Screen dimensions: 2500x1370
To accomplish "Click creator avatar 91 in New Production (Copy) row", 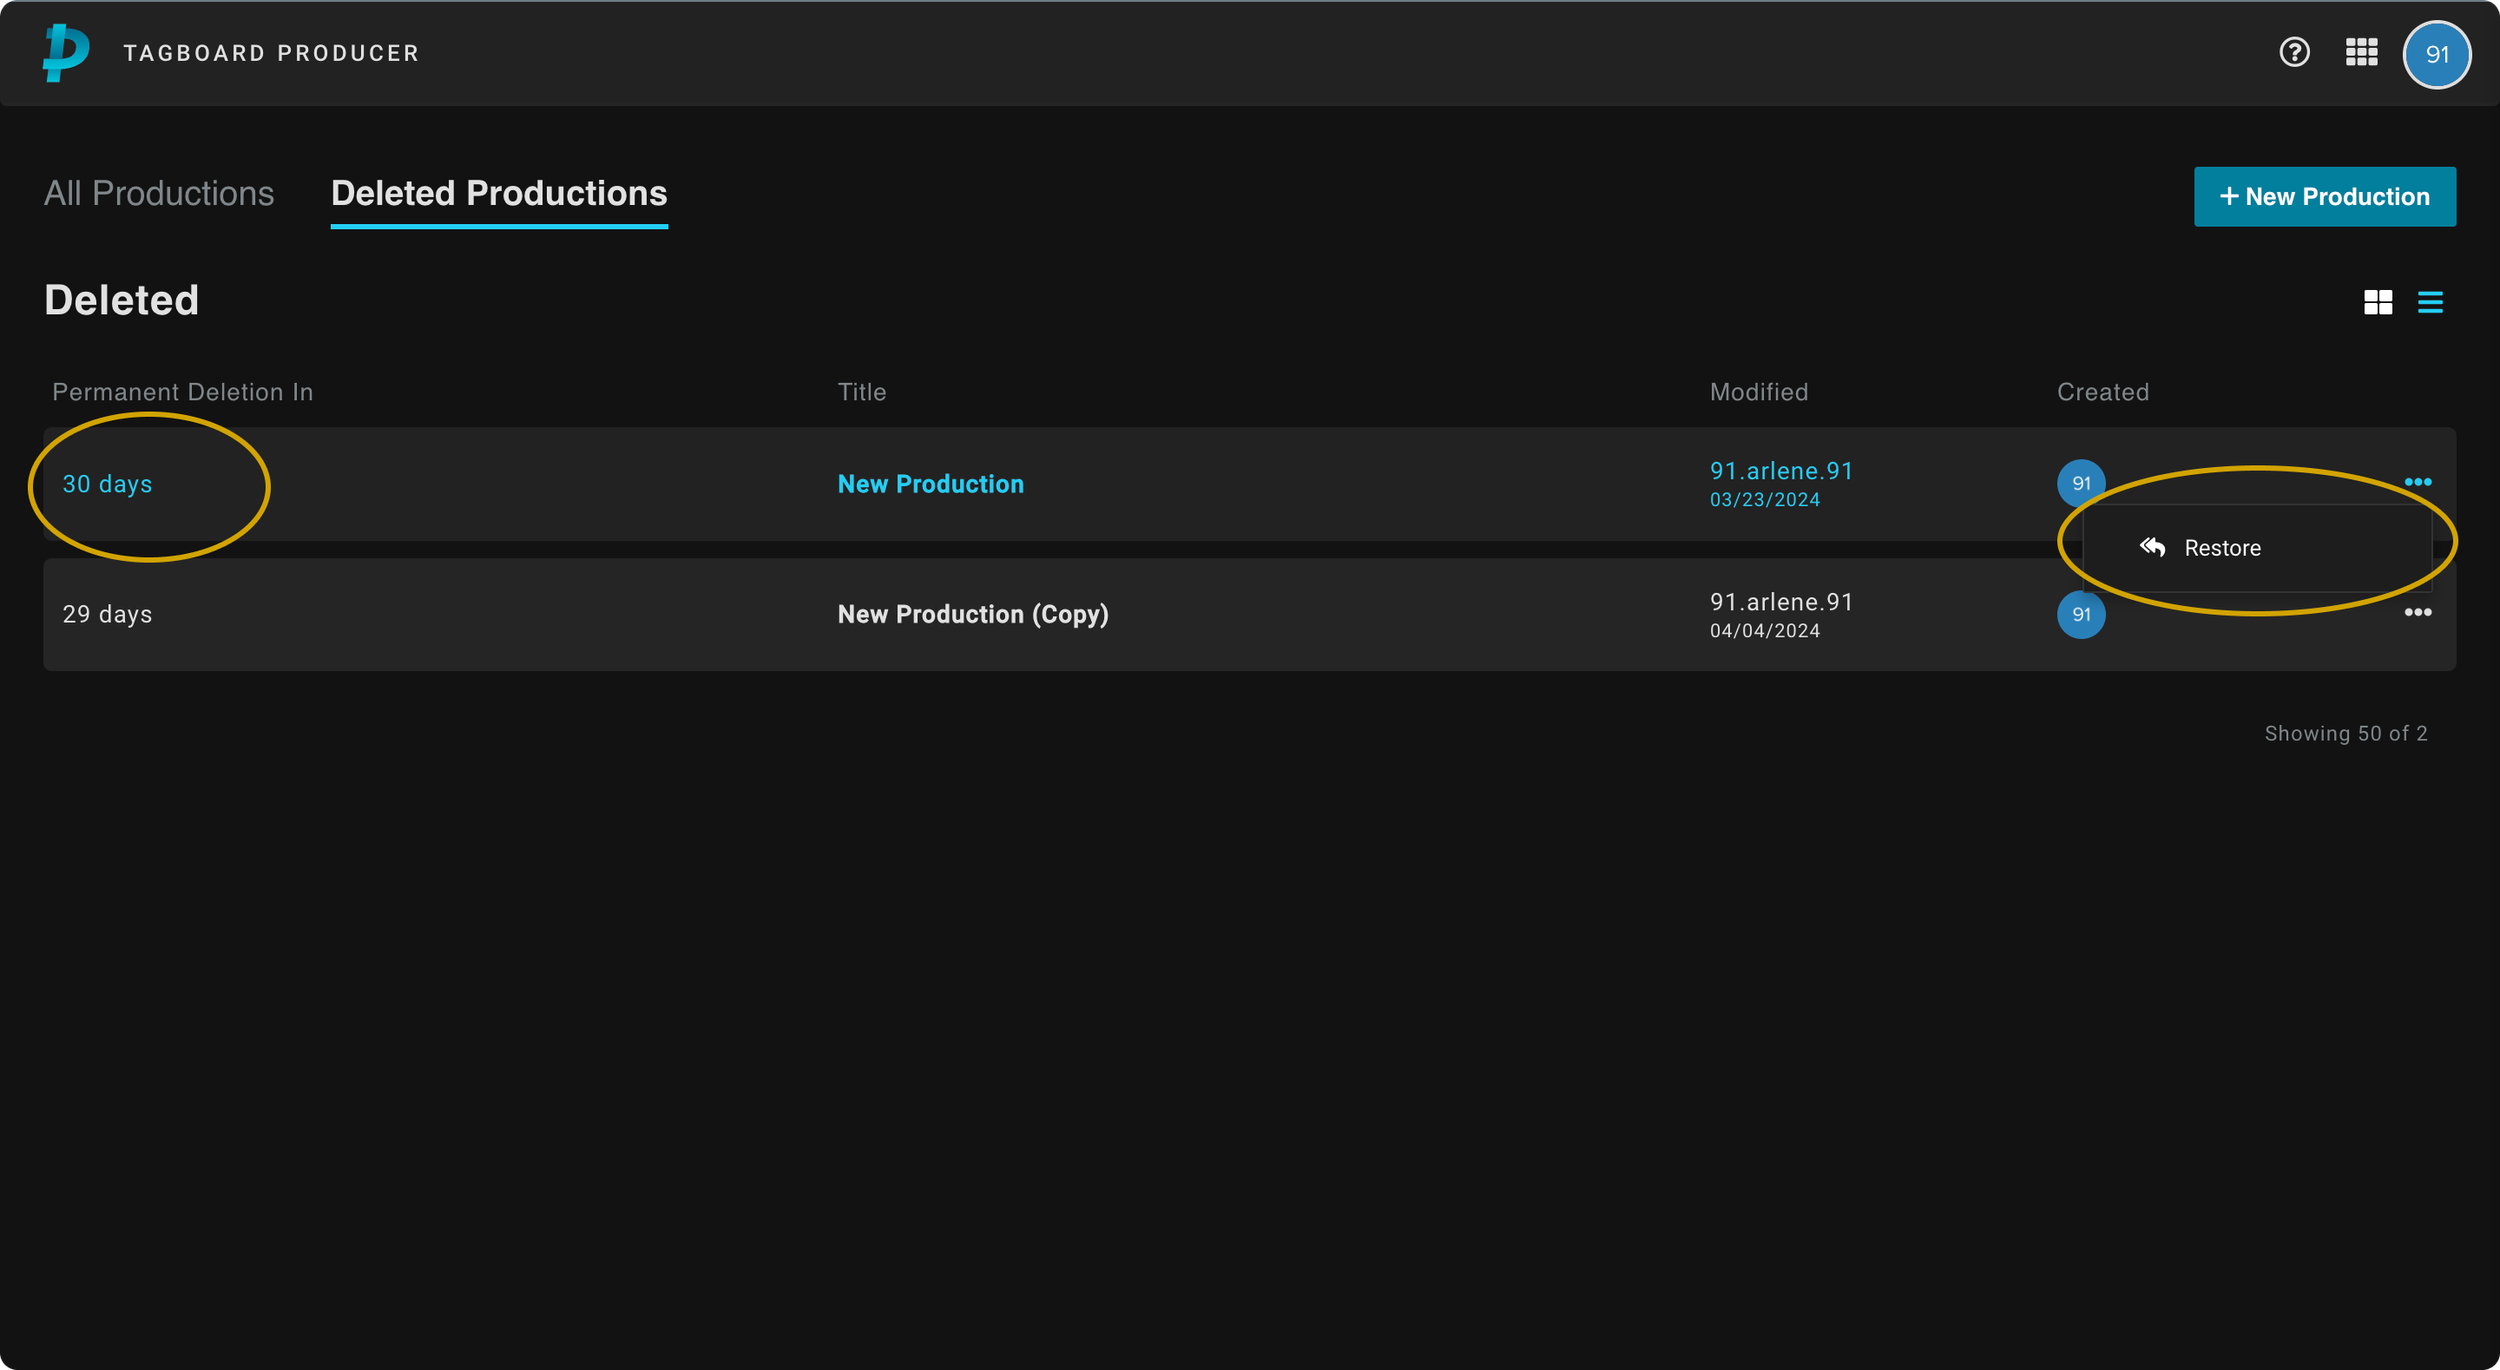I will pos(2081,614).
